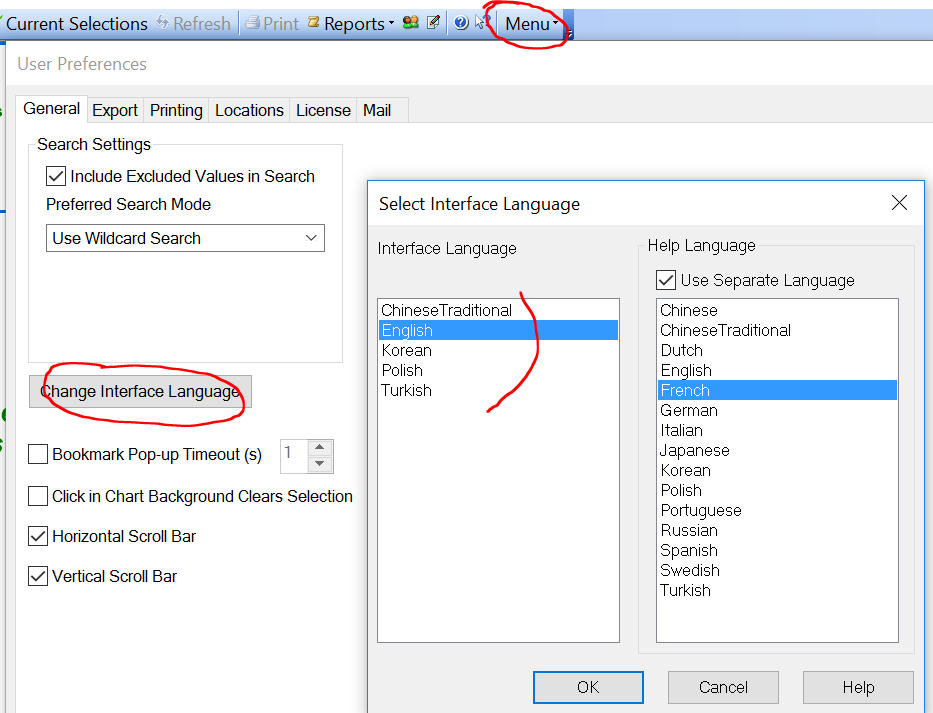This screenshot has width=933, height=713.
Task: Select Portuguese in Help Language list
Action: [777, 511]
